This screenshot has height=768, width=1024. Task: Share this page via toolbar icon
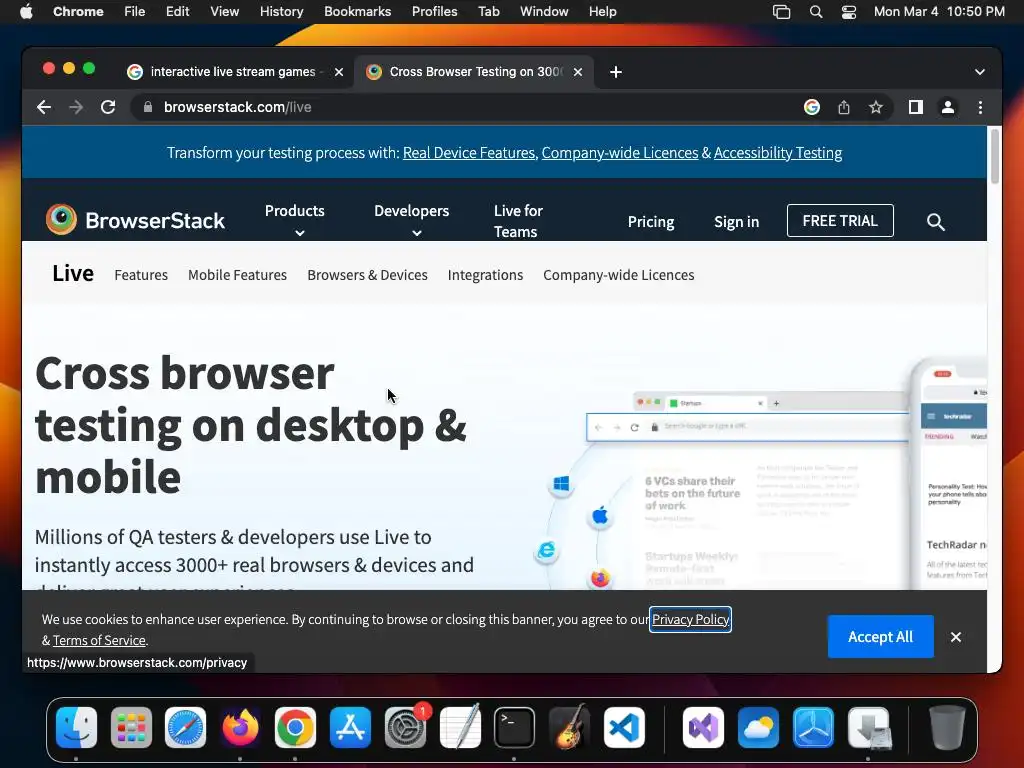844,107
